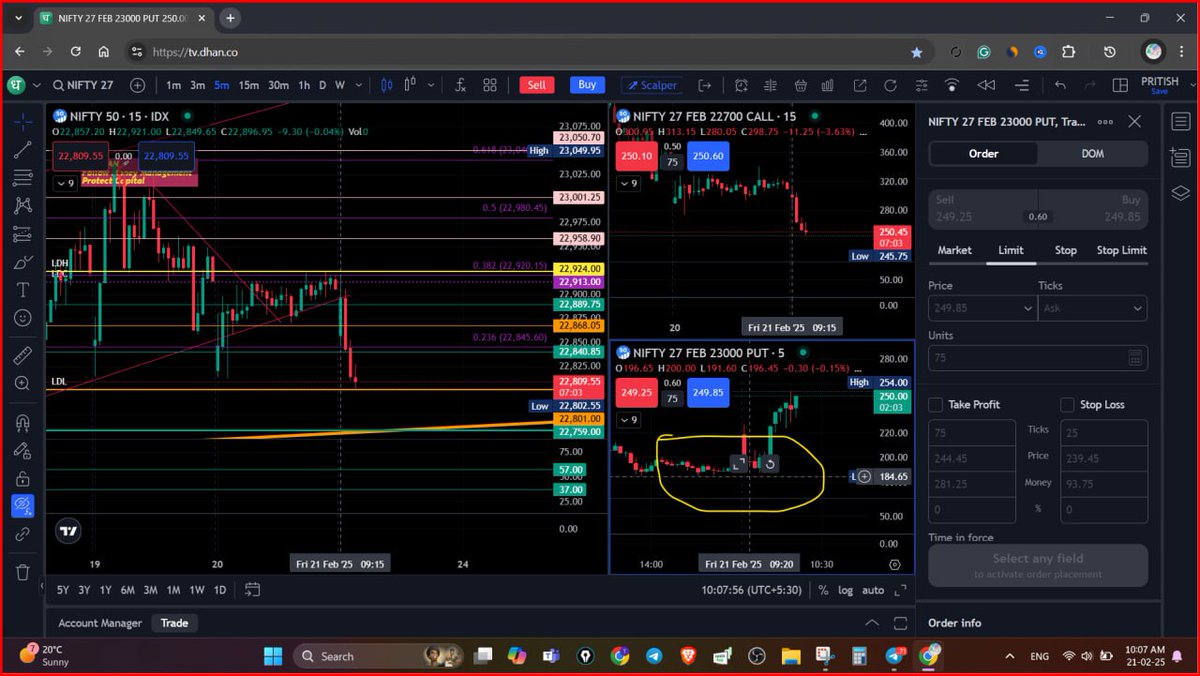The width and height of the screenshot is (1200, 676).
Task: Enable the Take Profit checkbox
Action: pos(936,405)
